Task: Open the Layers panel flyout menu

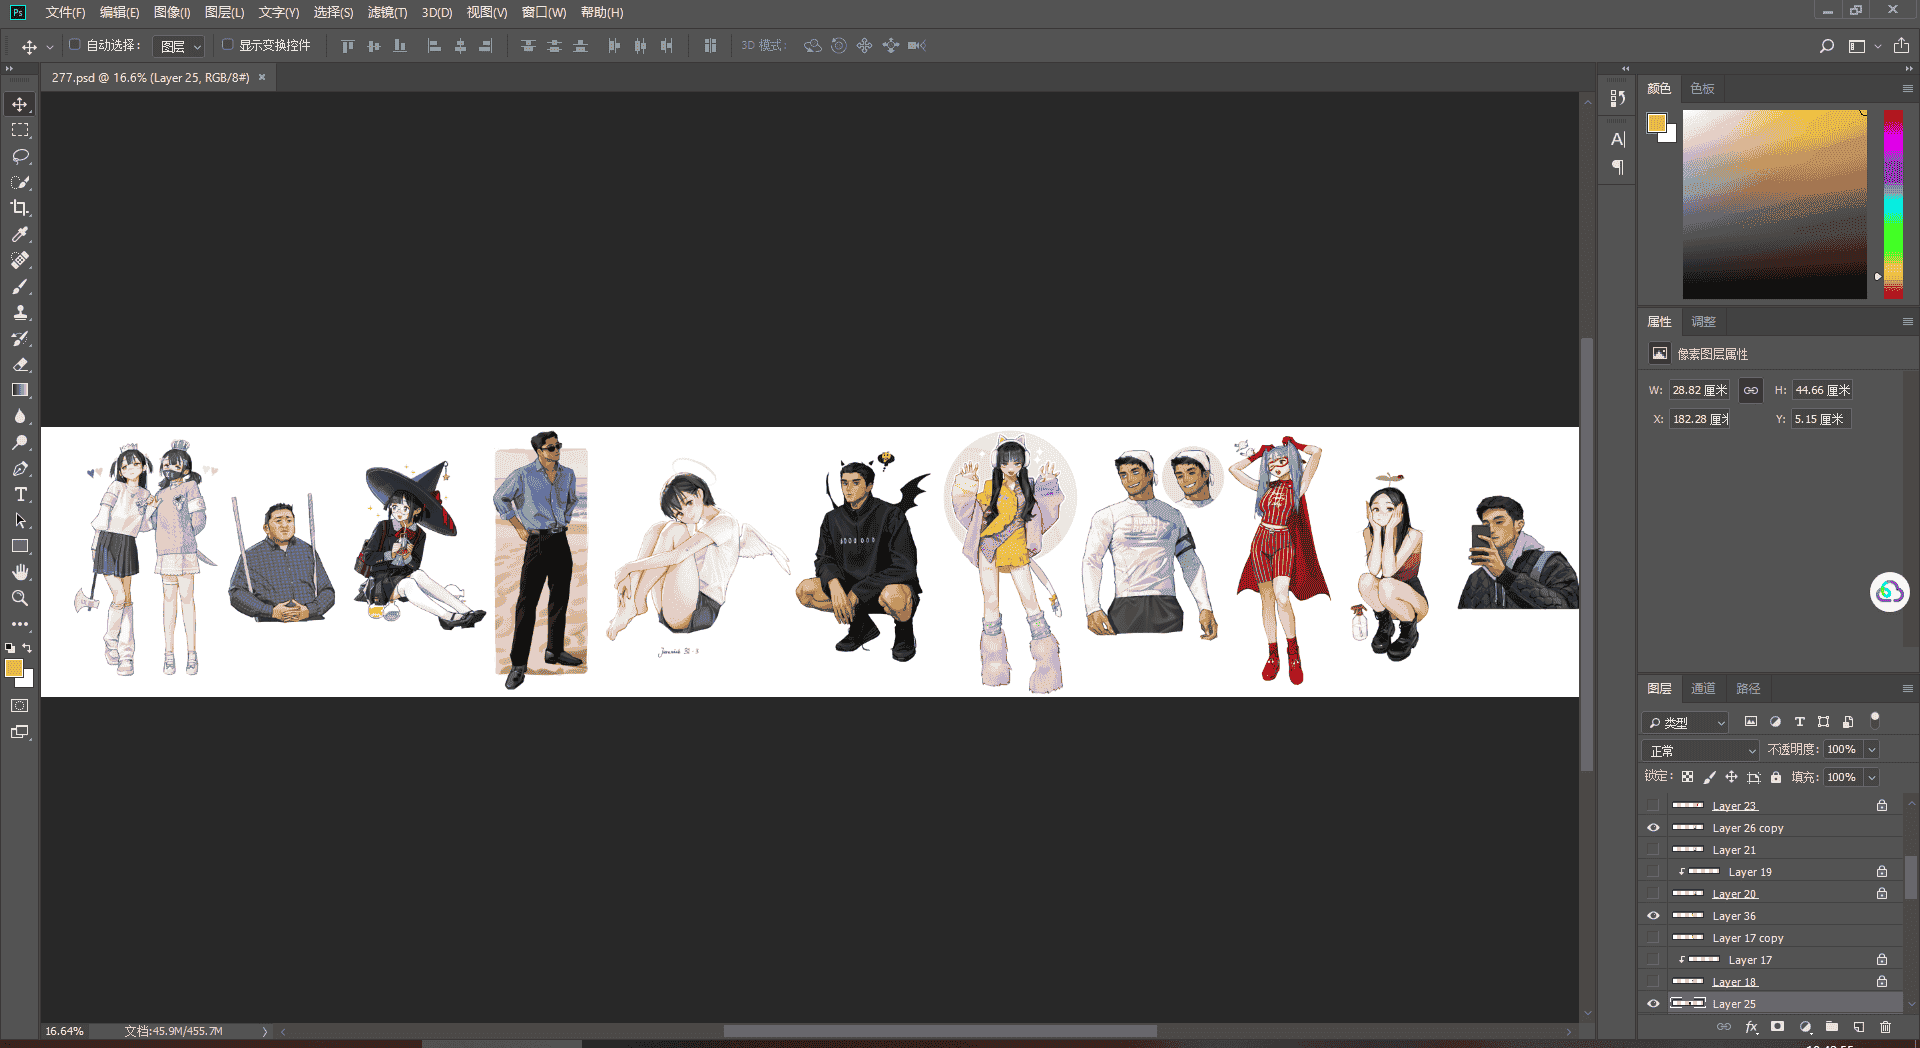Action: click(x=1907, y=689)
